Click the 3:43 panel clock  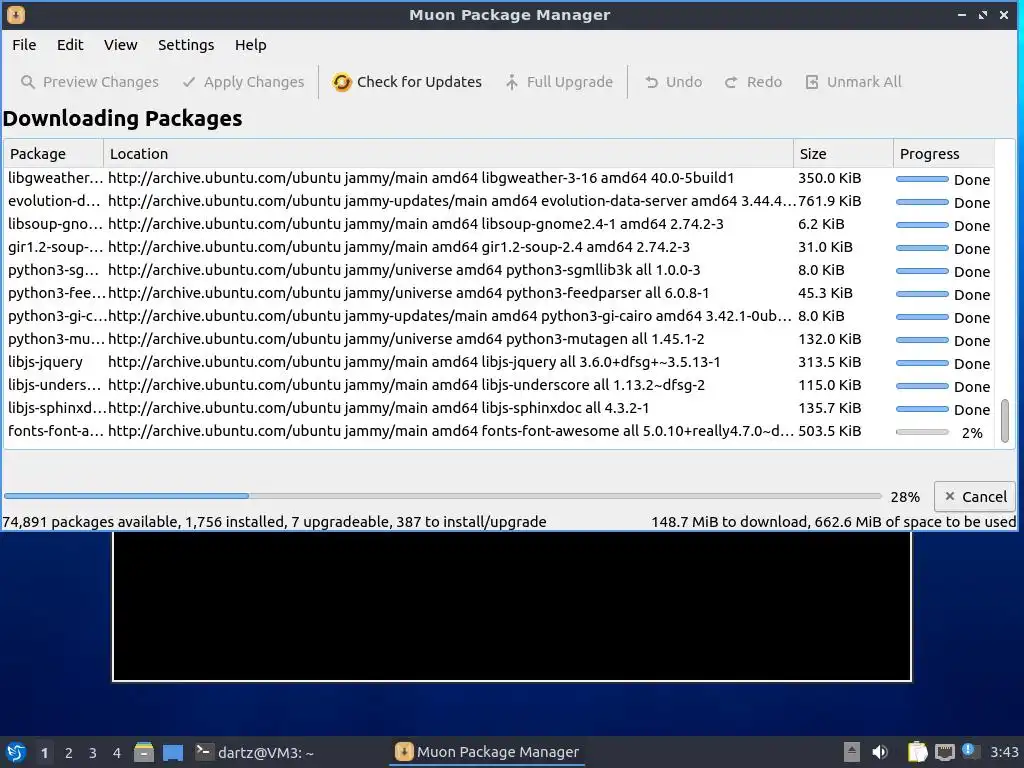tap(1004, 752)
